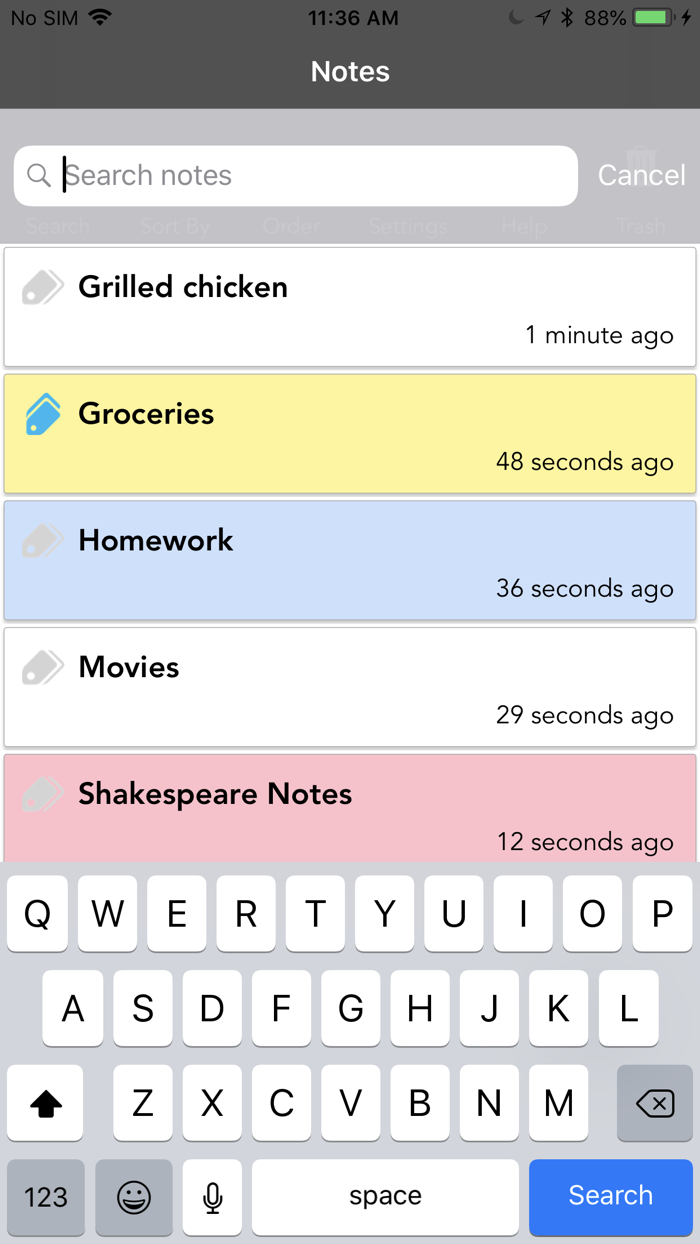The height and width of the screenshot is (1244, 700).
Task: Cancel the search
Action: pyautogui.click(x=641, y=175)
